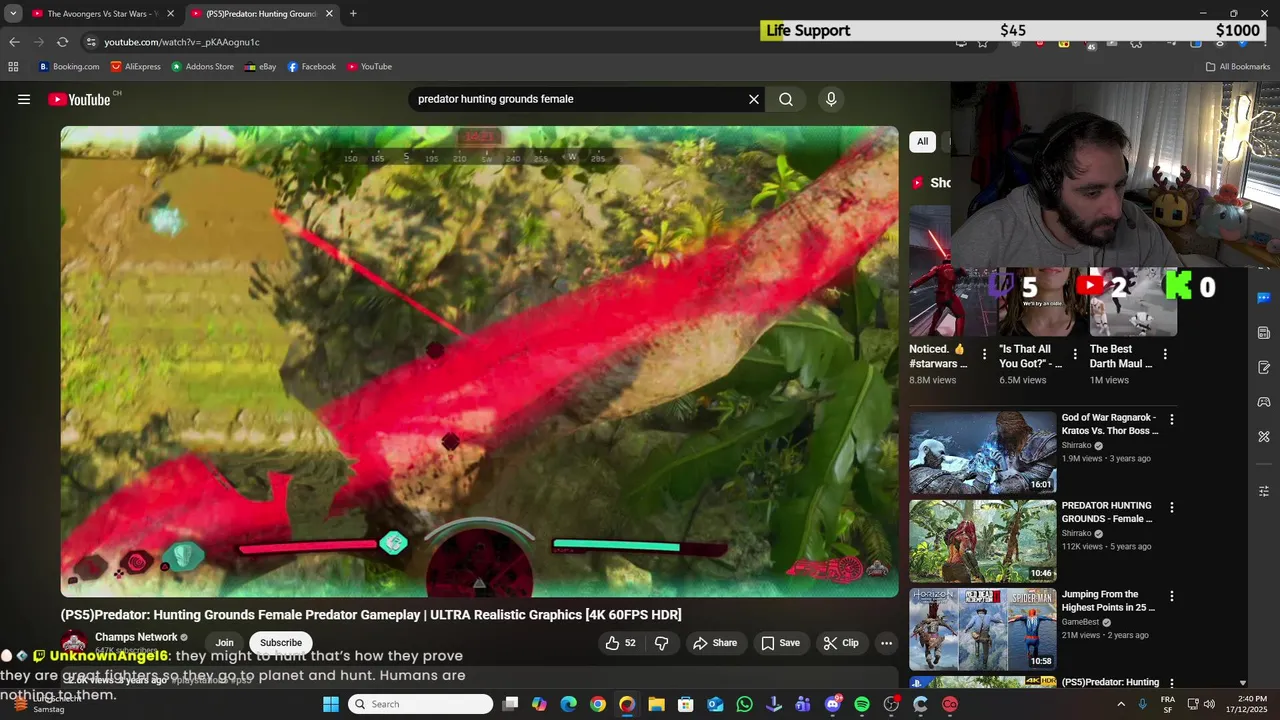The height and width of the screenshot is (720, 1280).
Task: Clear the YouTube search box text
Action: pyautogui.click(x=754, y=99)
